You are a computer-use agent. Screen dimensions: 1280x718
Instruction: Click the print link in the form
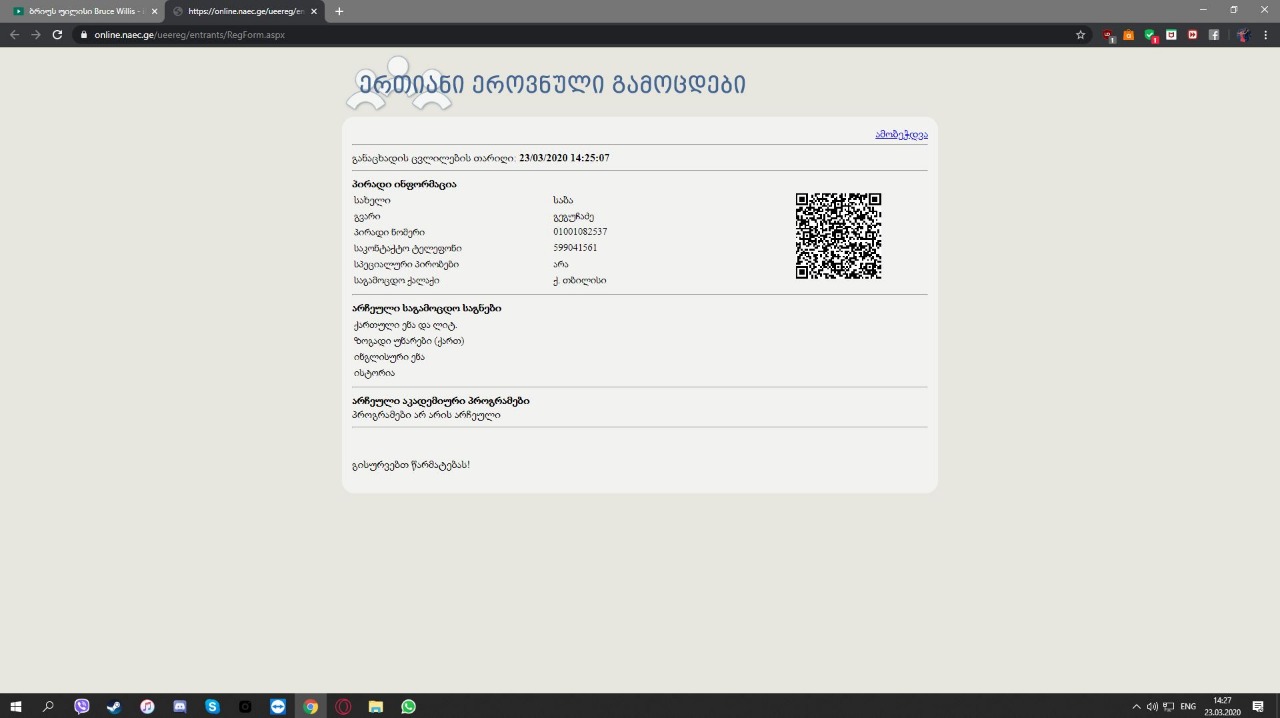[x=901, y=134]
